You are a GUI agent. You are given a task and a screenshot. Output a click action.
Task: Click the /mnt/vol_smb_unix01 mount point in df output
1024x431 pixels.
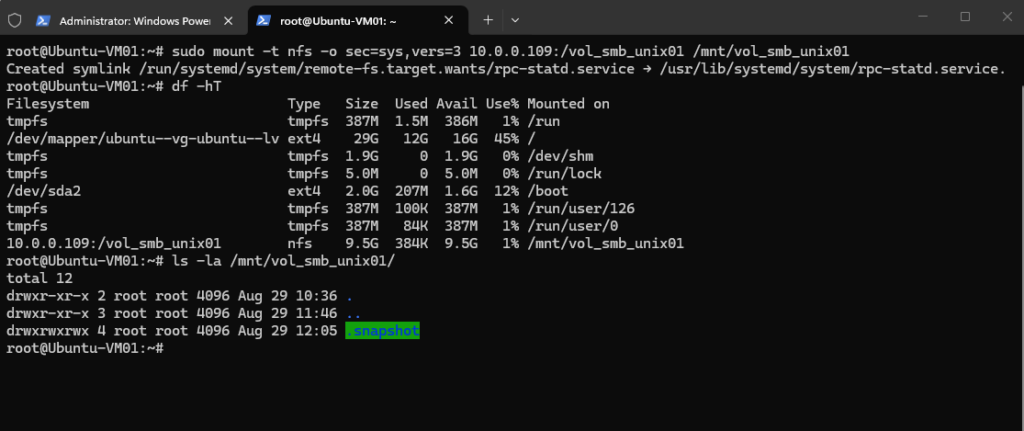605,244
